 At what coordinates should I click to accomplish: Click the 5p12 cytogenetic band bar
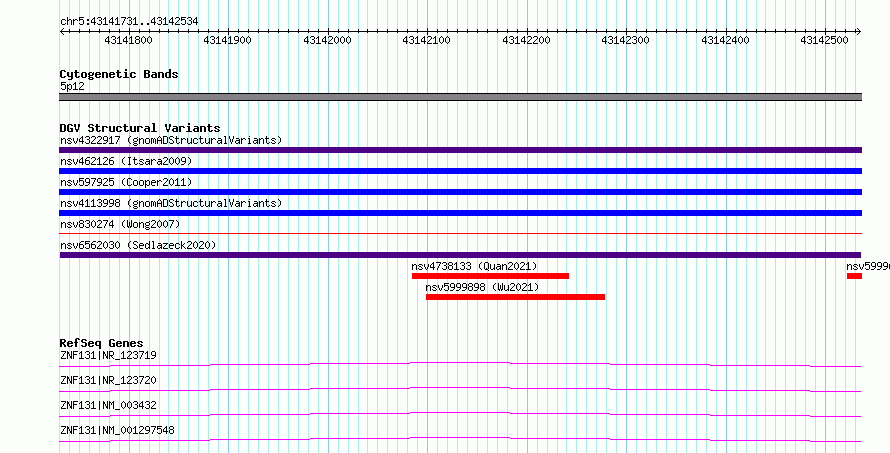pos(460,97)
